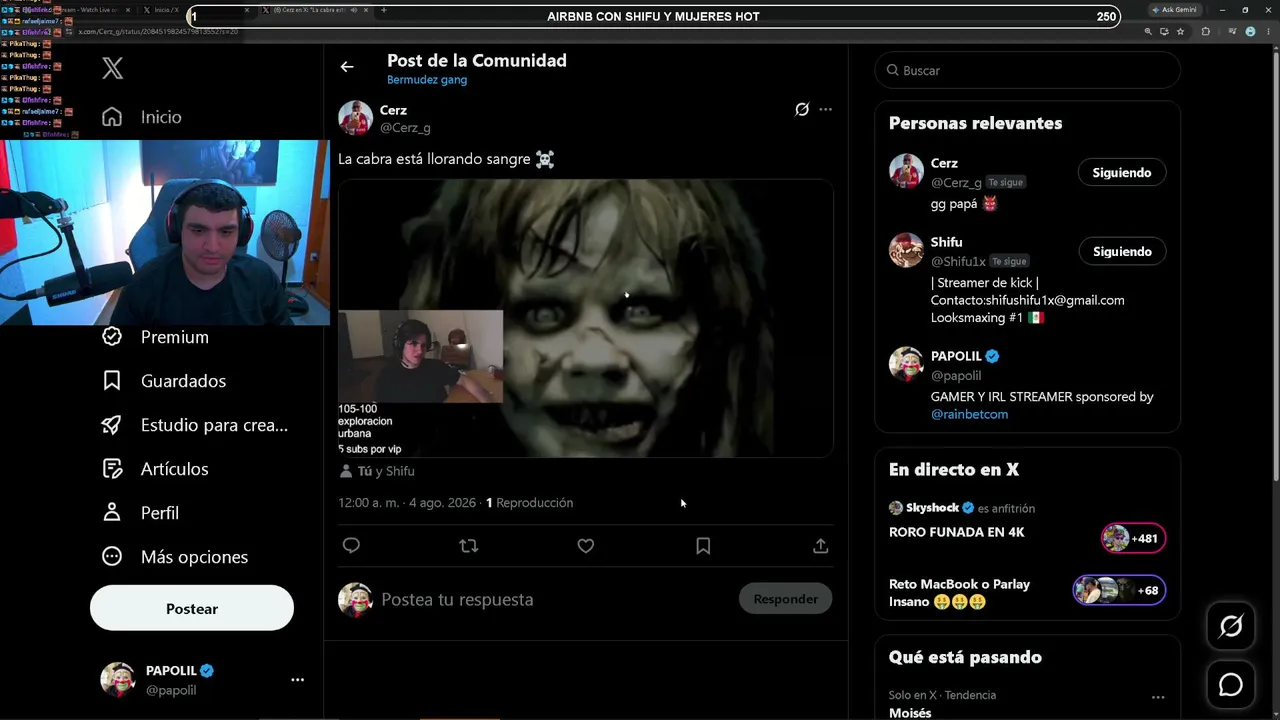This screenshot has width=1280, height=720.
Task: Click the x.com address bar URL
Action: [158, 32]
